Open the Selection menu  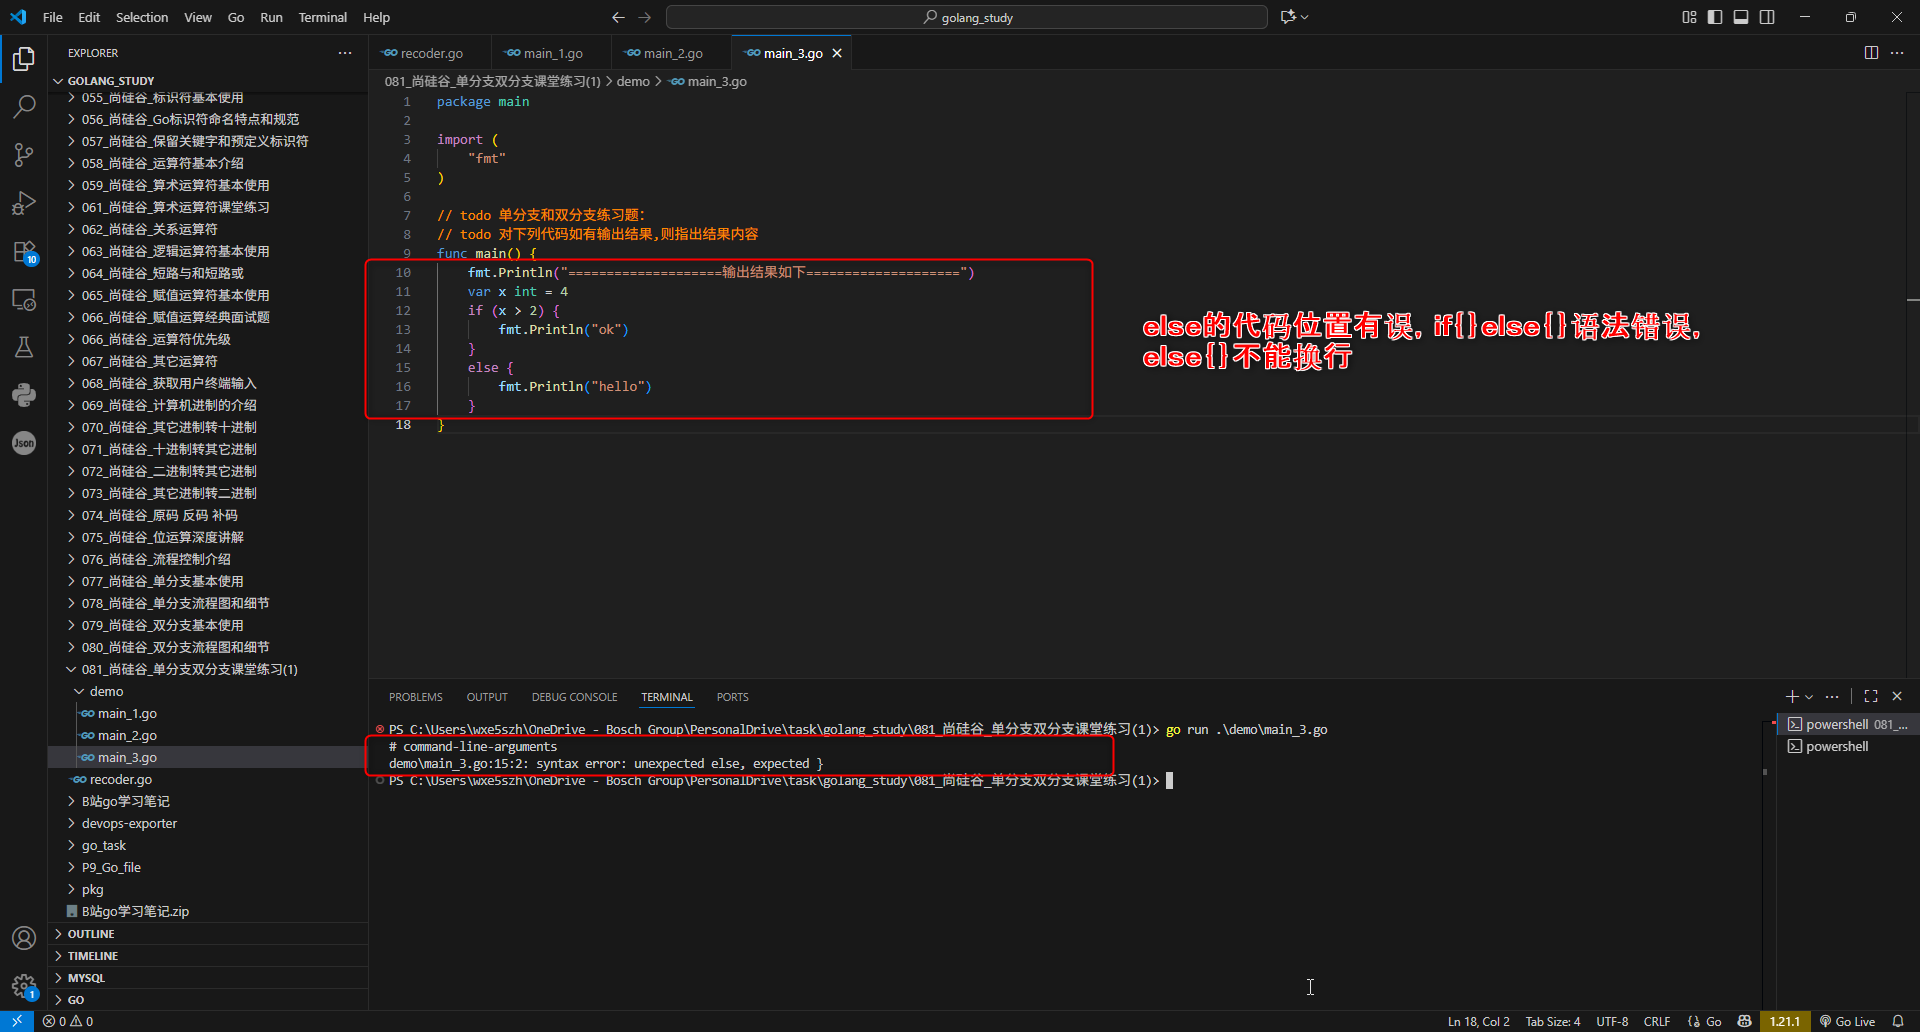[x=142, y=17]
